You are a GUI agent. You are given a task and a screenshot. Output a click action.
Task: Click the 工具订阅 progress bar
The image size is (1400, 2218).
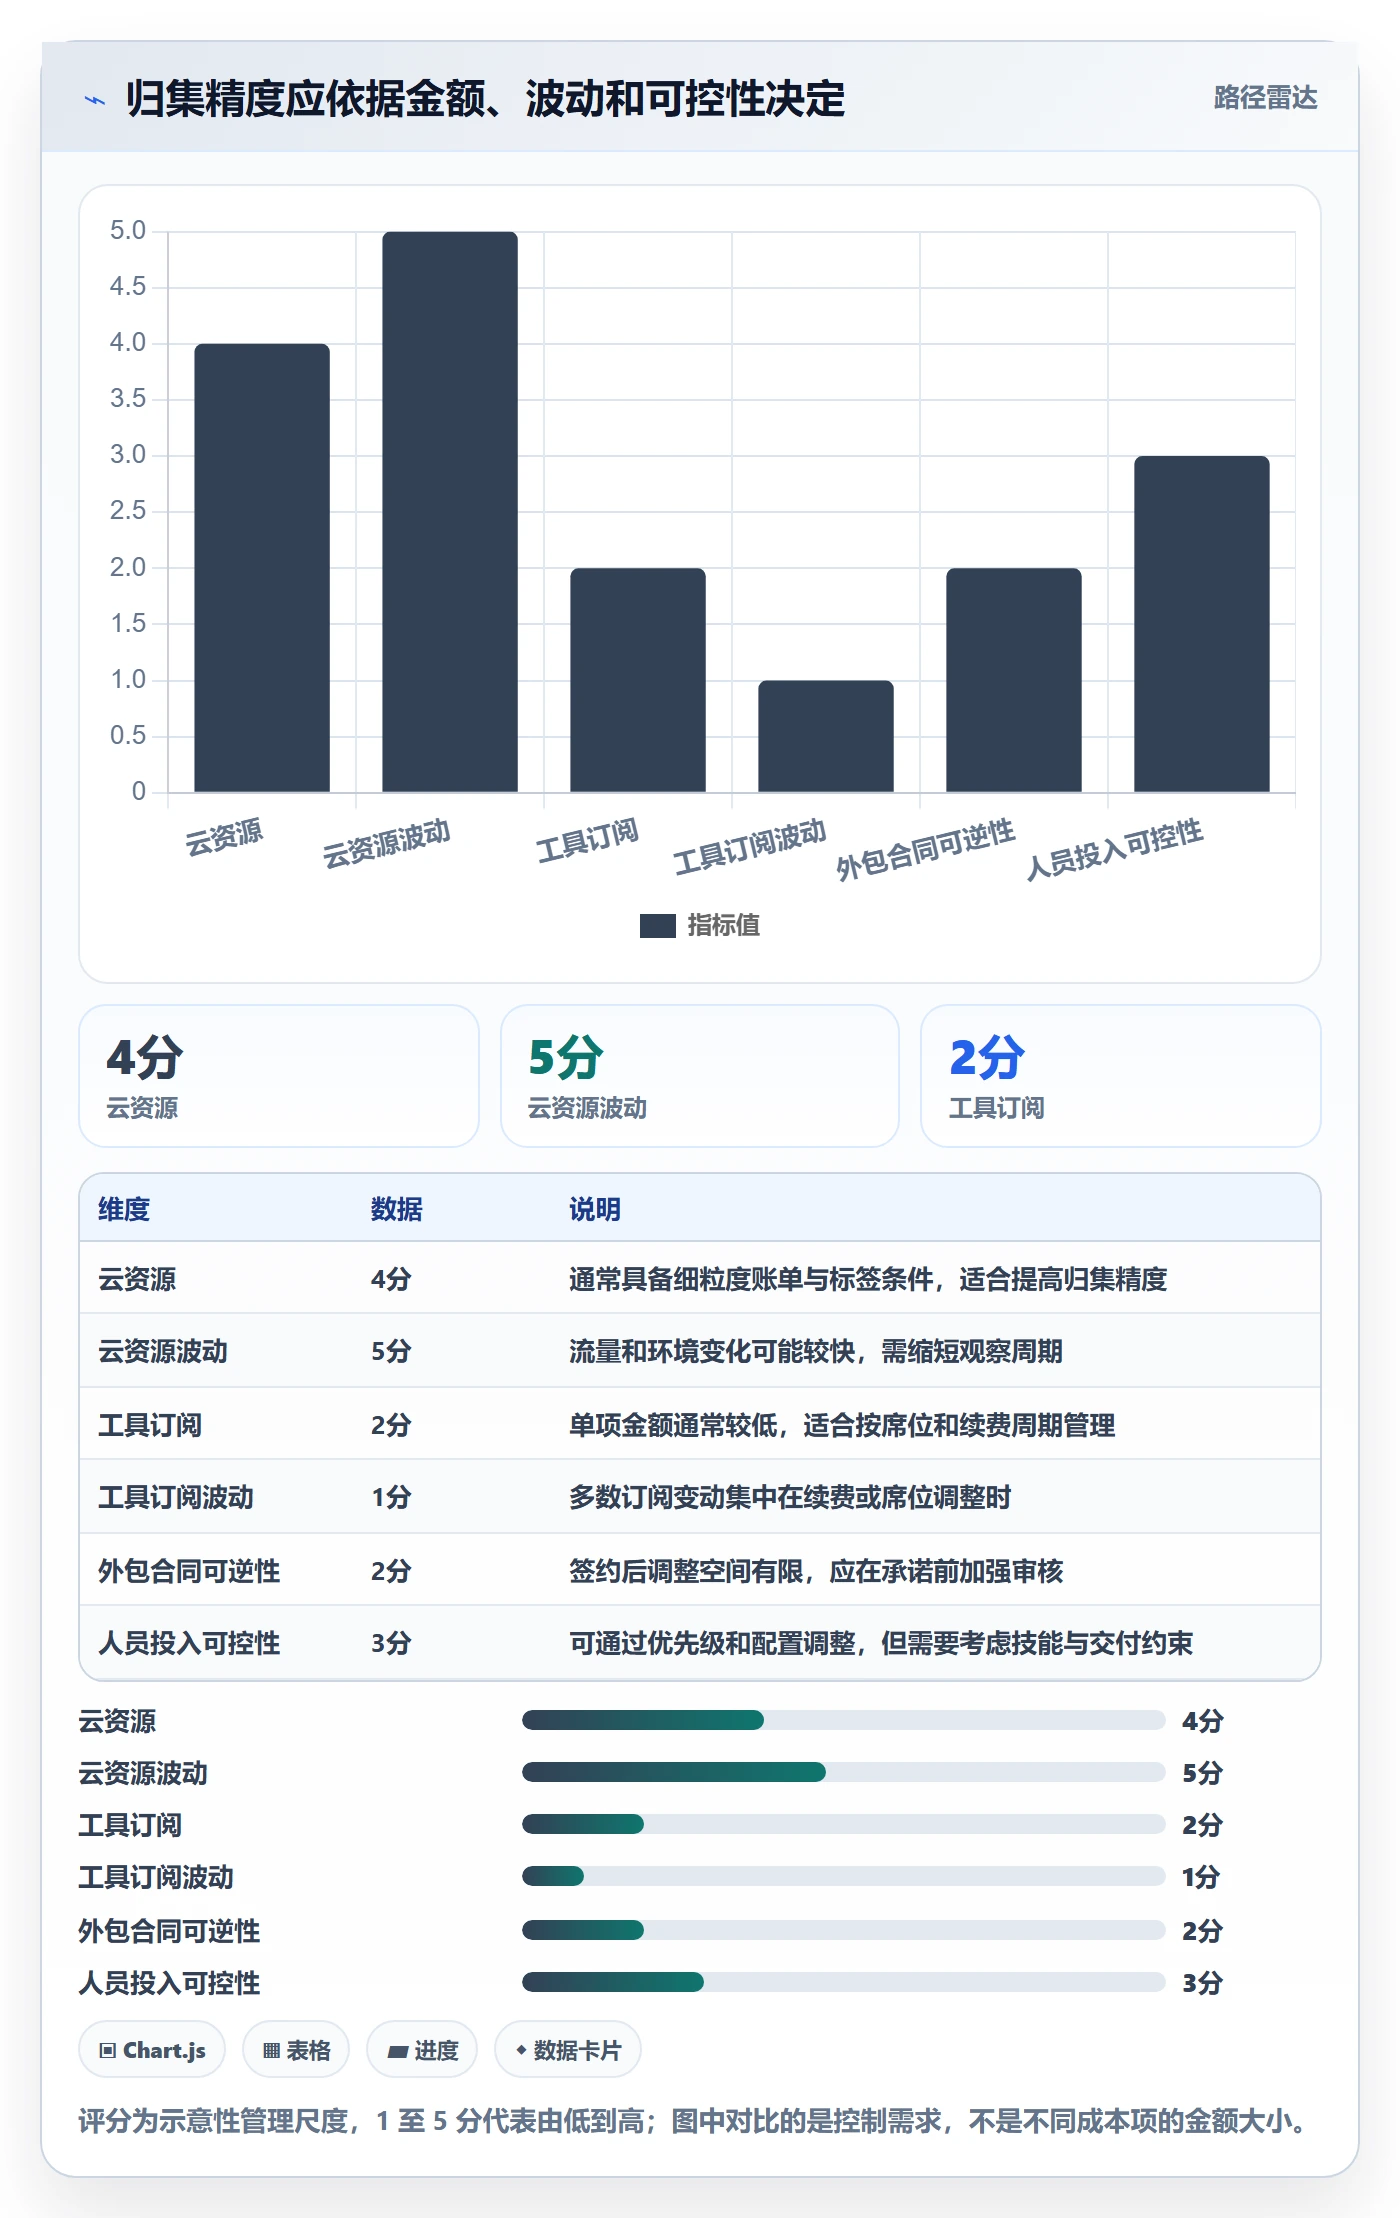(x=844, y=1824)
